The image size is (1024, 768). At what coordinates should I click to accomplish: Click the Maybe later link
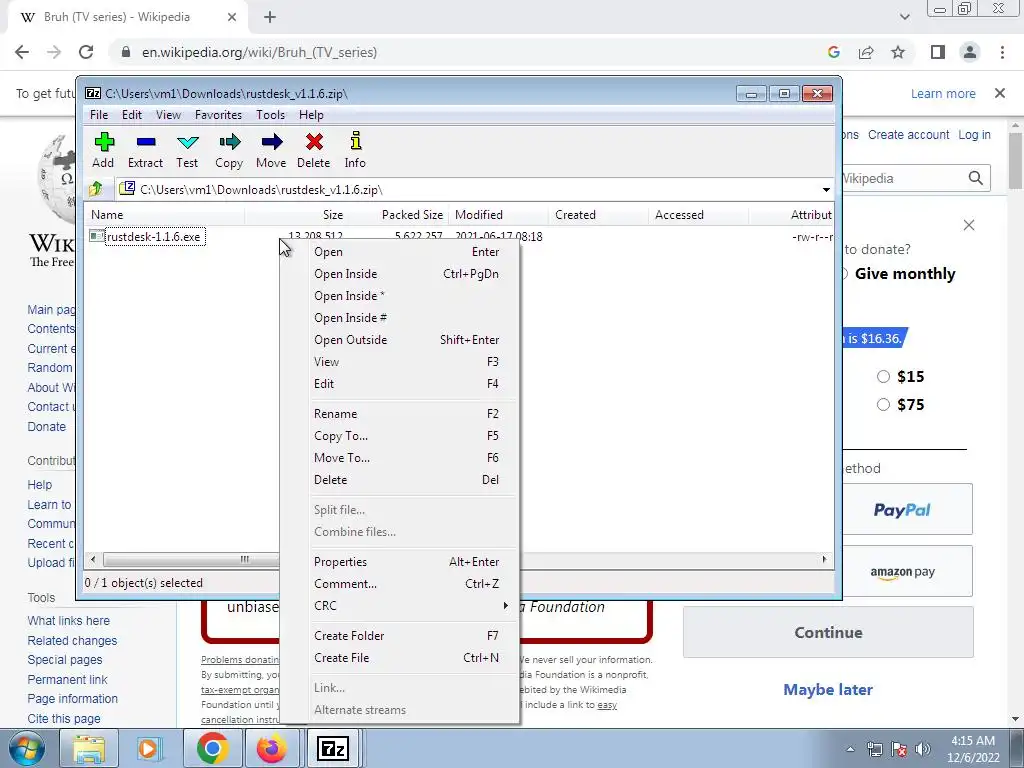[828, 690]
